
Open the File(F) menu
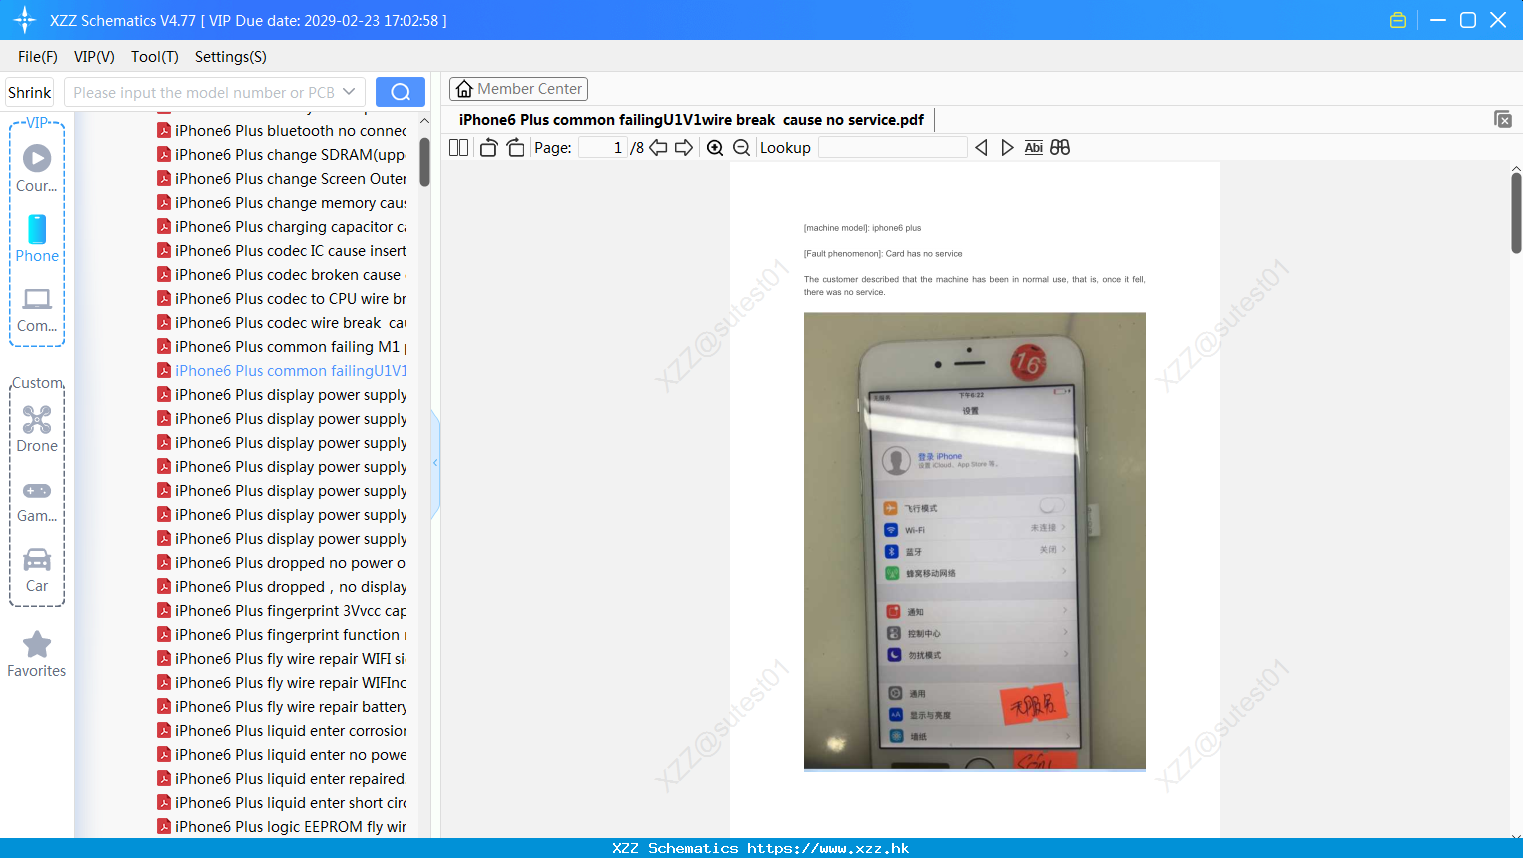38,57
